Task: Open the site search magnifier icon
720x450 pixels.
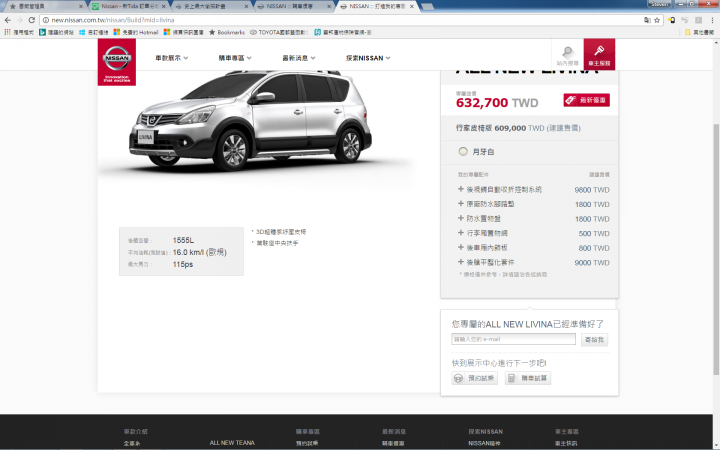Action: (568, 55)
